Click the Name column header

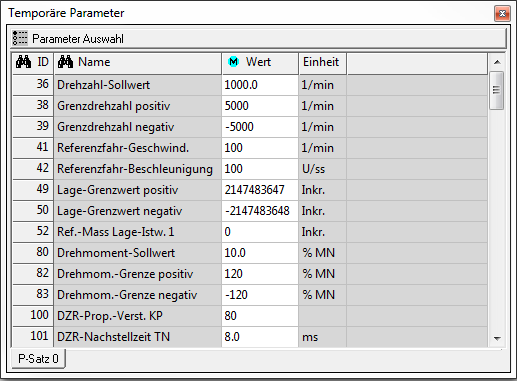(x=138, y=63)
